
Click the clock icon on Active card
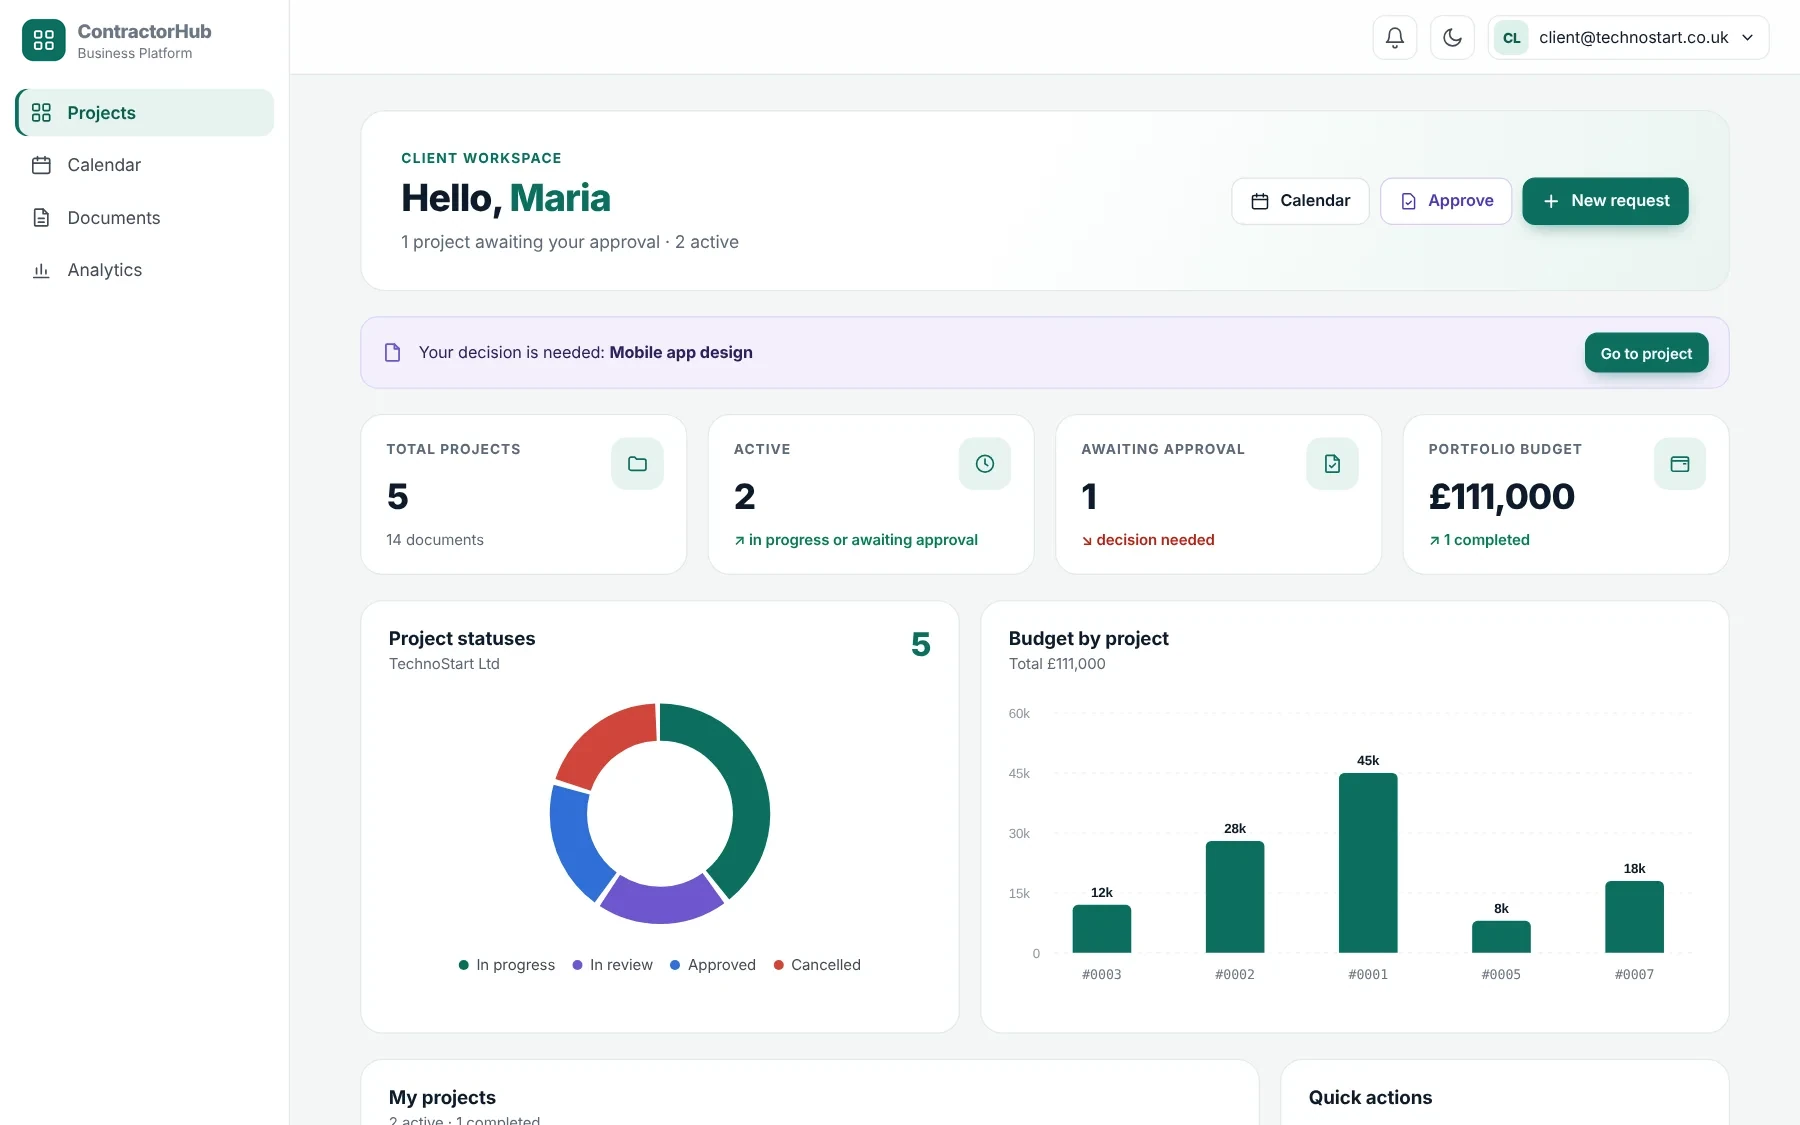click(985, 464)
